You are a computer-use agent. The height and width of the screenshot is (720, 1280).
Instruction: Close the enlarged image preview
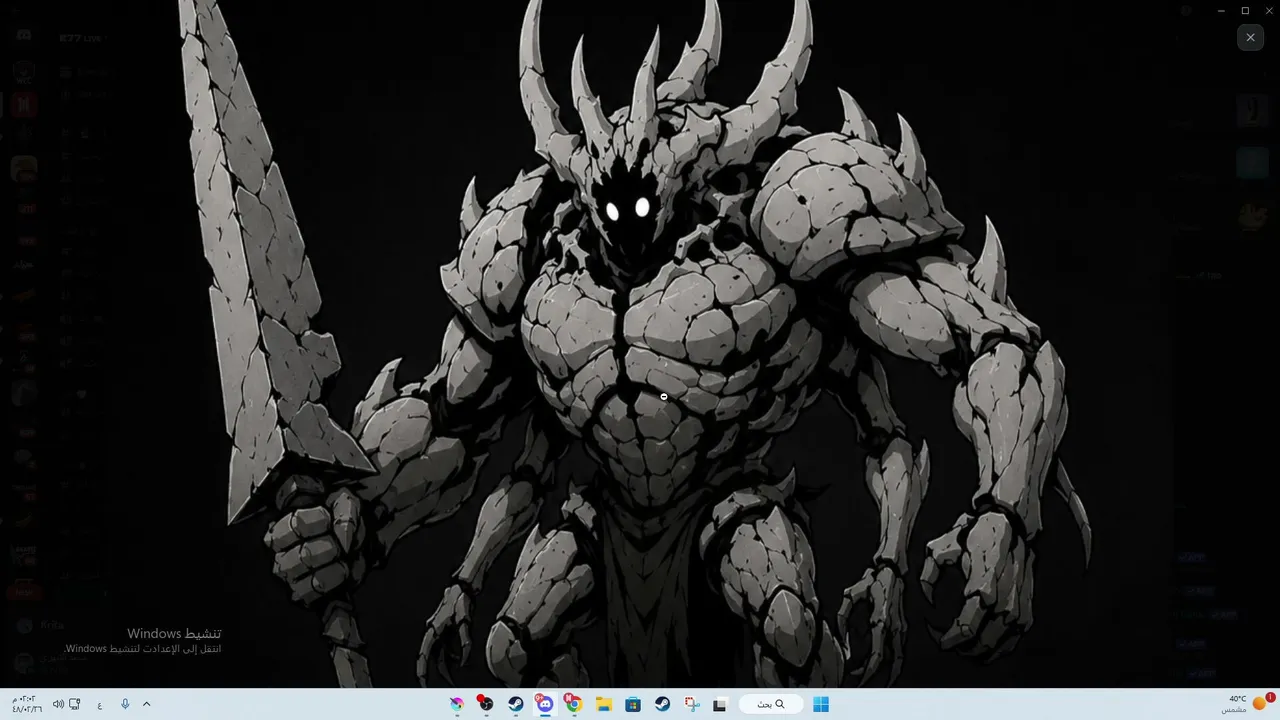pos(1250,38)
